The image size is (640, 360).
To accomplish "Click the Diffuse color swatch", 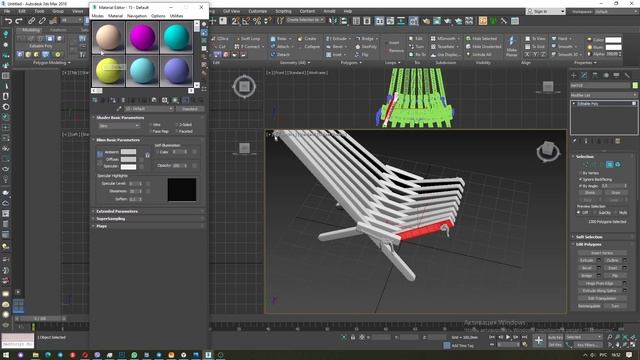I will (128, 159).
